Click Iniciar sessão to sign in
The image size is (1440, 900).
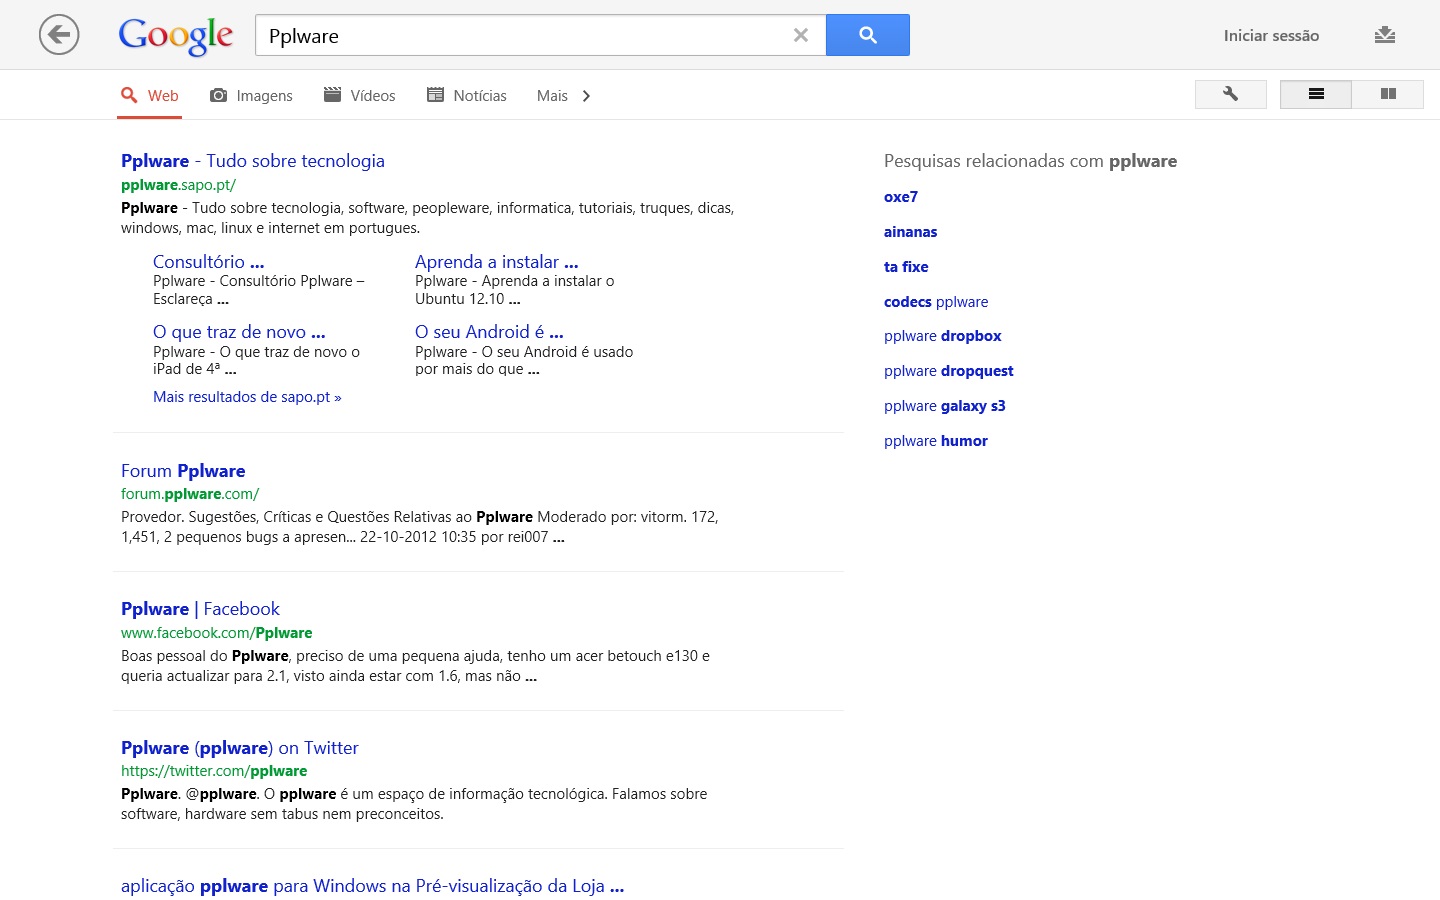[x=1271, y=36]
